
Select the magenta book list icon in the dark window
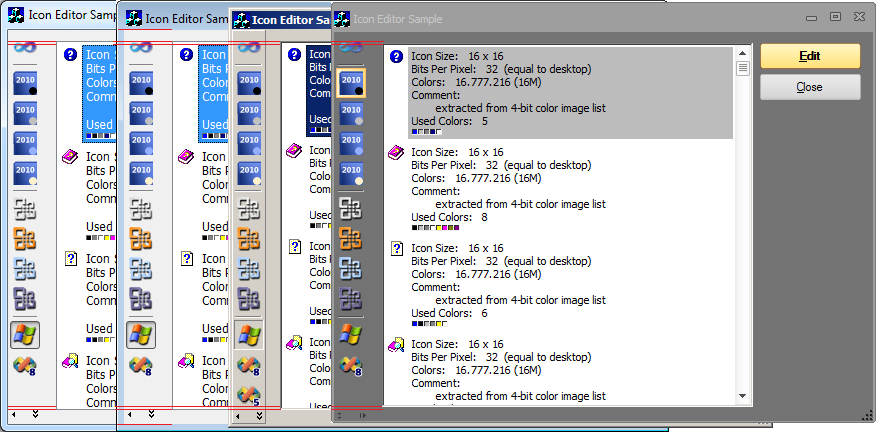coord(396,153)
